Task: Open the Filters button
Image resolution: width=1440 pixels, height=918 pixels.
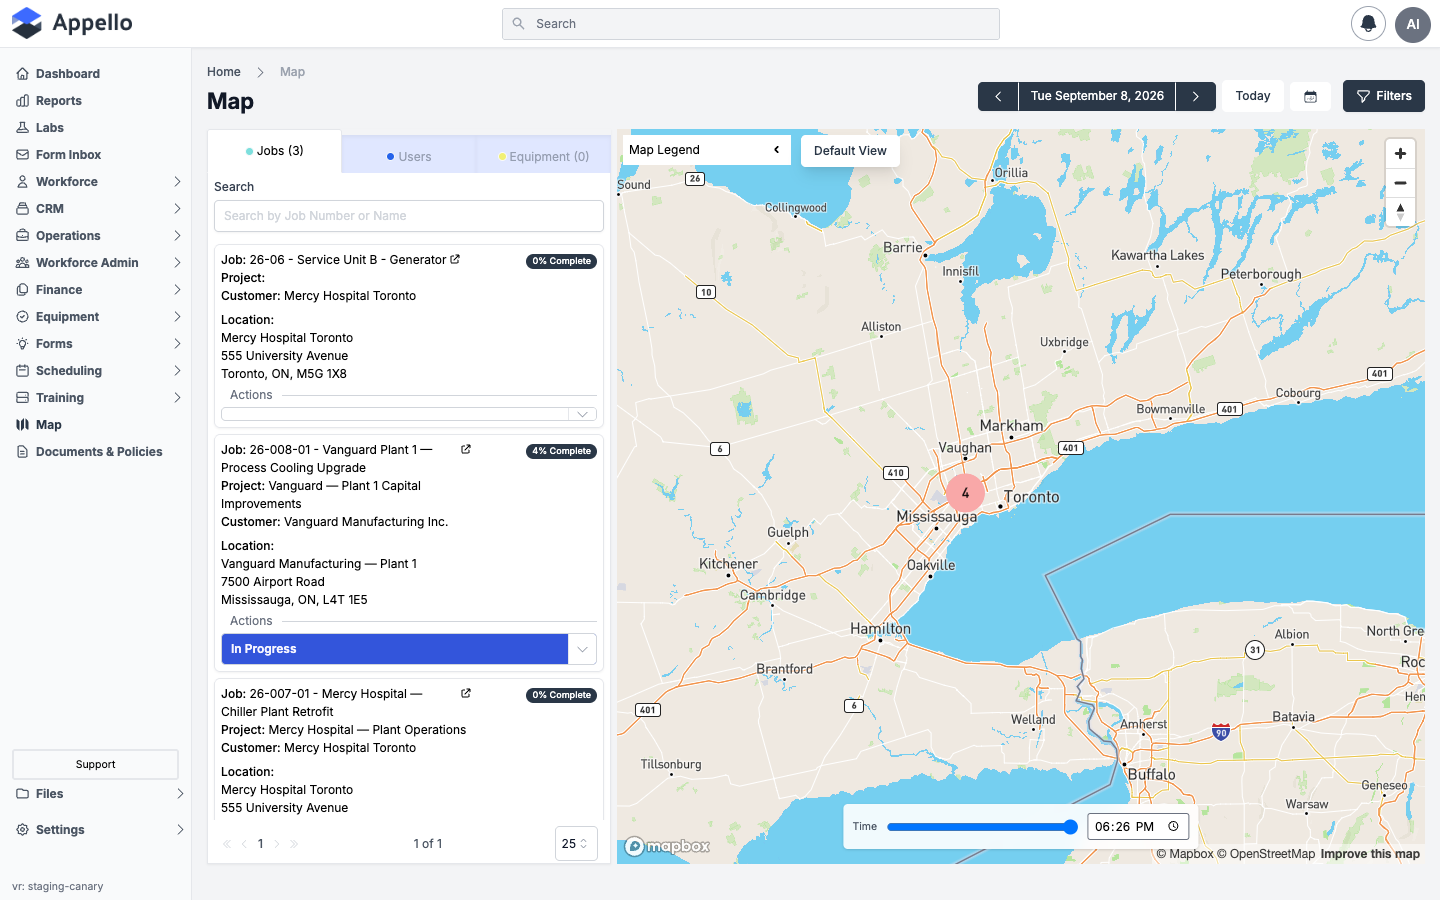Action: pyautogui.click(x=1384, y=96)
